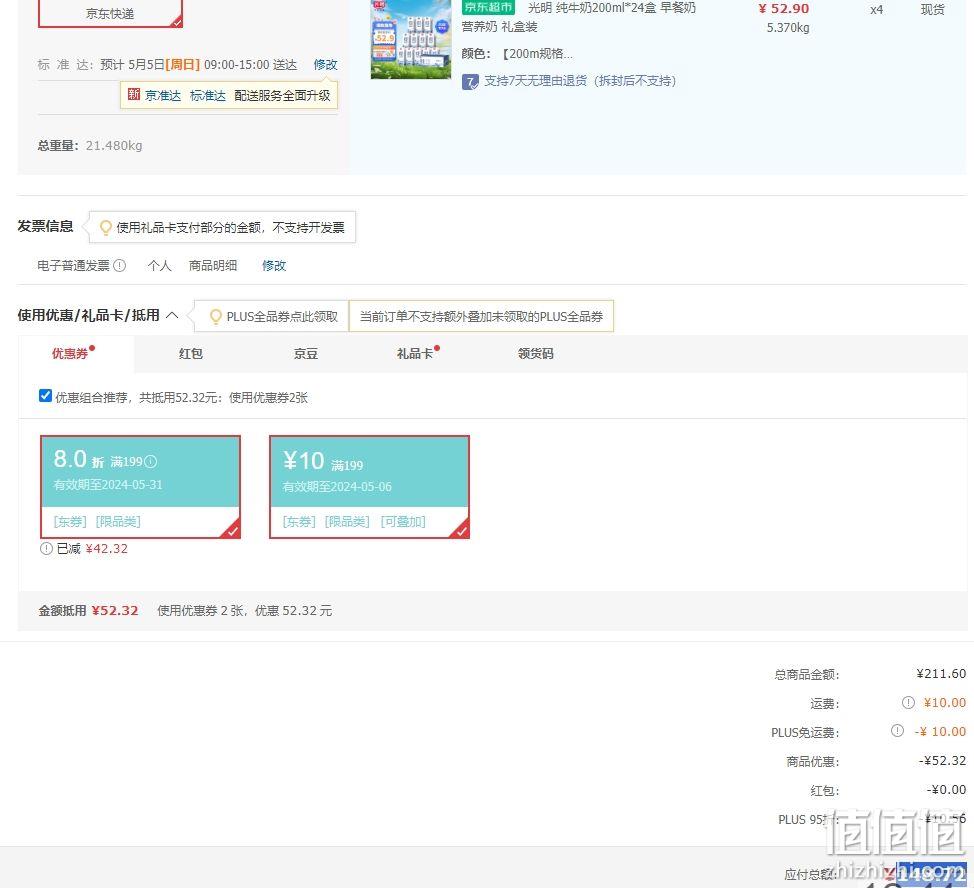The width and height of the screenshot is (974, 888).
Task: Click the 支持7天无理由退货 text
Action: 580,81
